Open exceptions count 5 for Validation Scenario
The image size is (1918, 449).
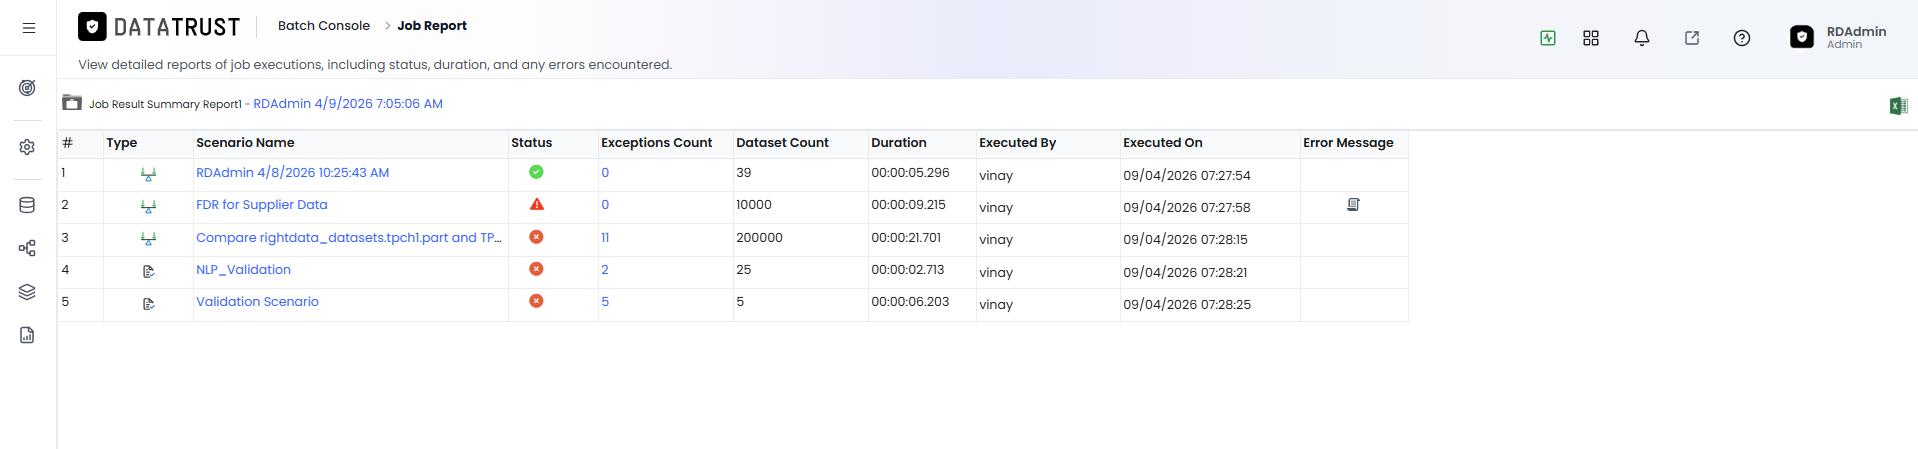pyautogui.click(x=605, y=301)
